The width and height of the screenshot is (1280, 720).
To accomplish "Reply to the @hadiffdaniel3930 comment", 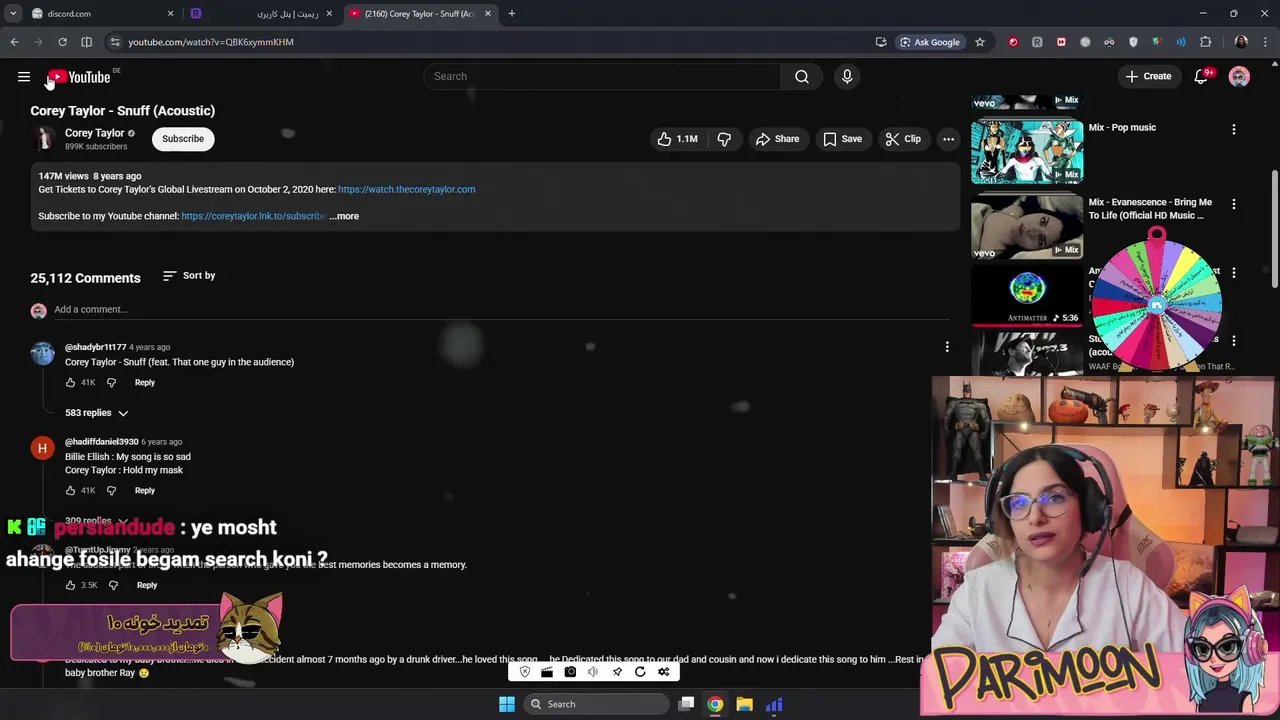I will click(145, 490).
